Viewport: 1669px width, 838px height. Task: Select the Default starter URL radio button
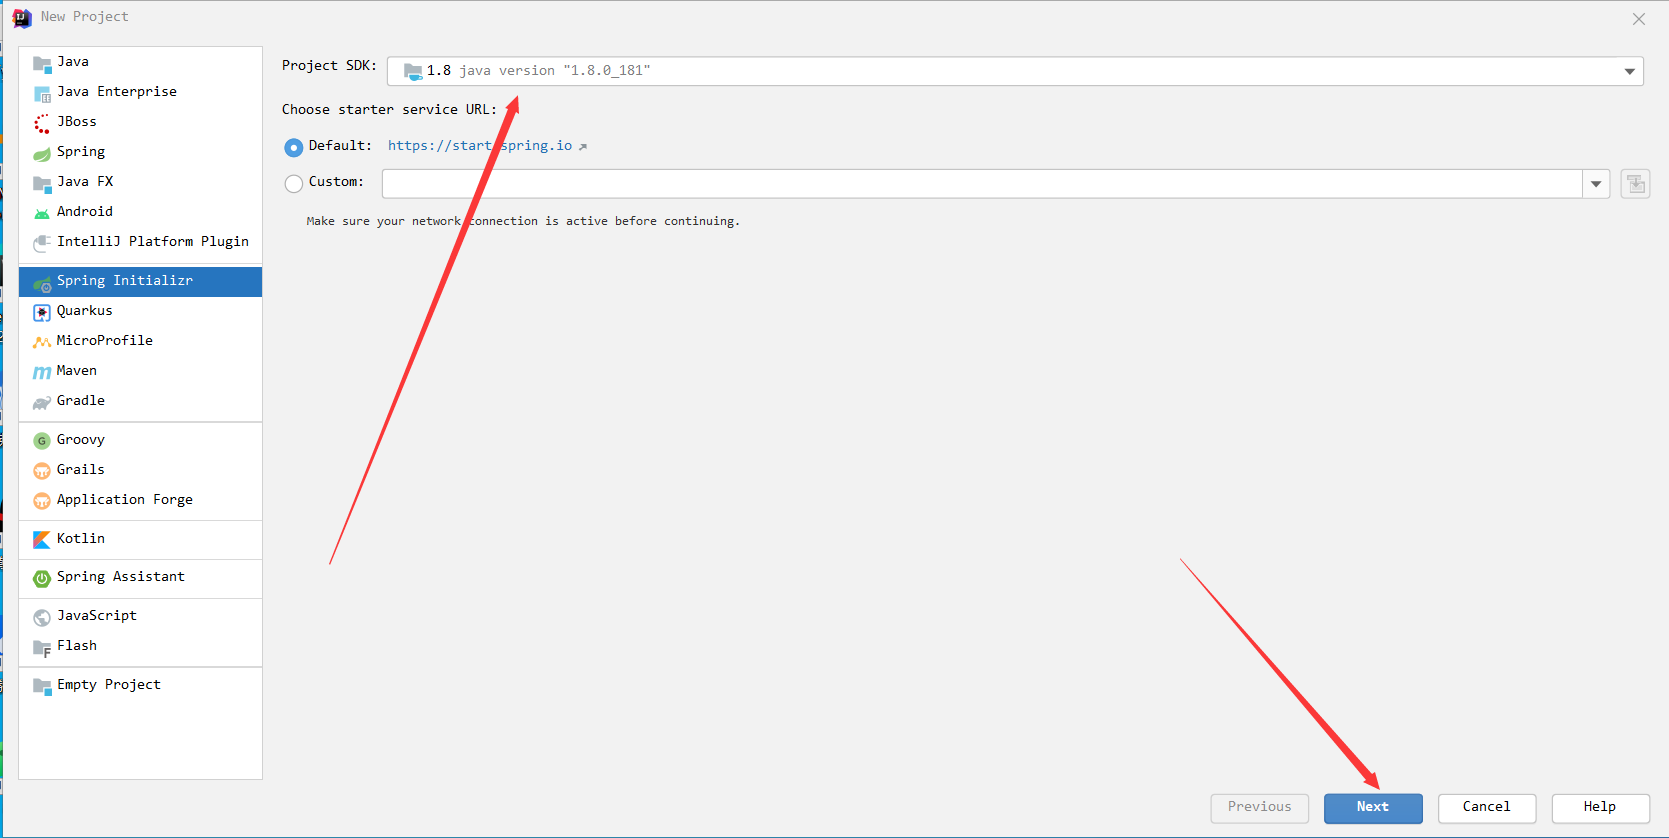coord(293,147)
